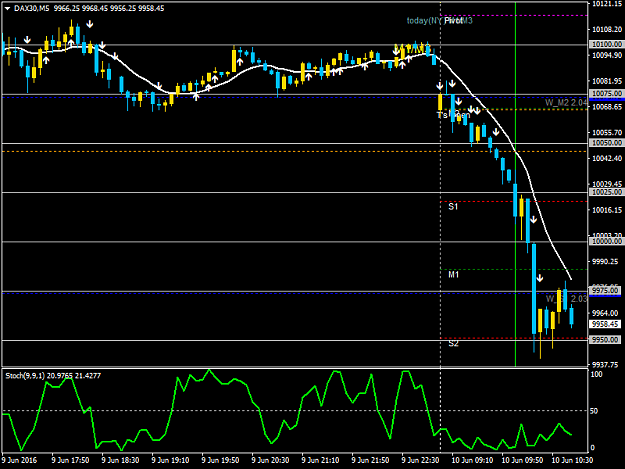Click the 9 Jun 19:10 time label
Screen dimensions: 625x469
[x=170, y=460]
